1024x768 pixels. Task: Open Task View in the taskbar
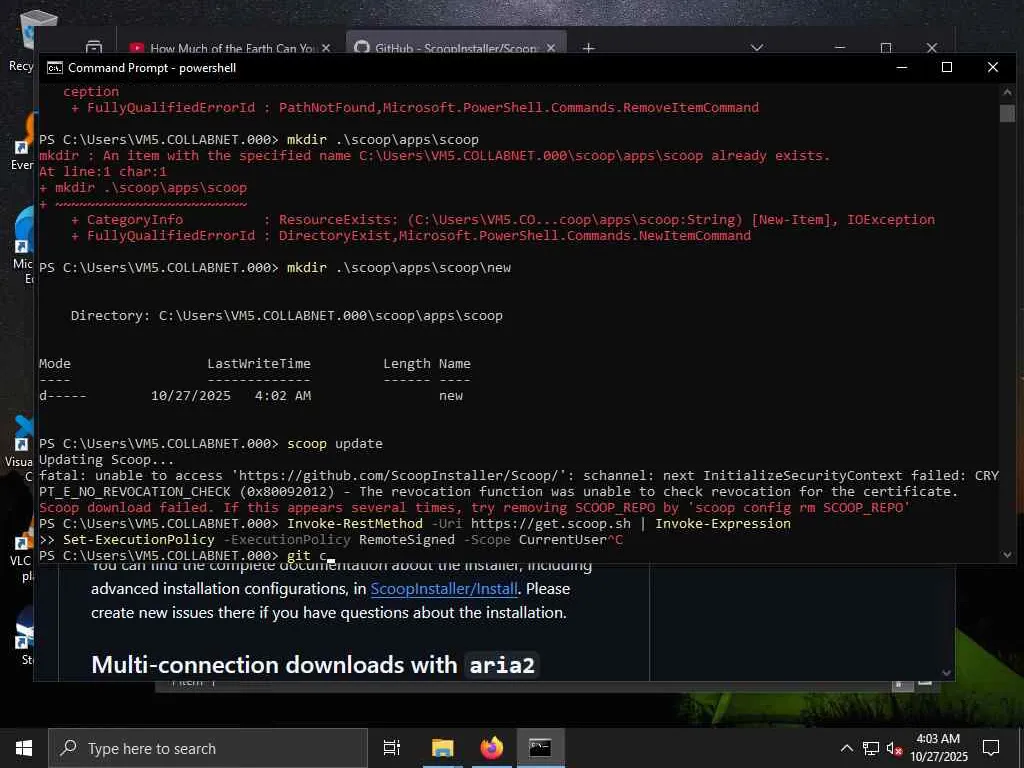coord(392,748)
